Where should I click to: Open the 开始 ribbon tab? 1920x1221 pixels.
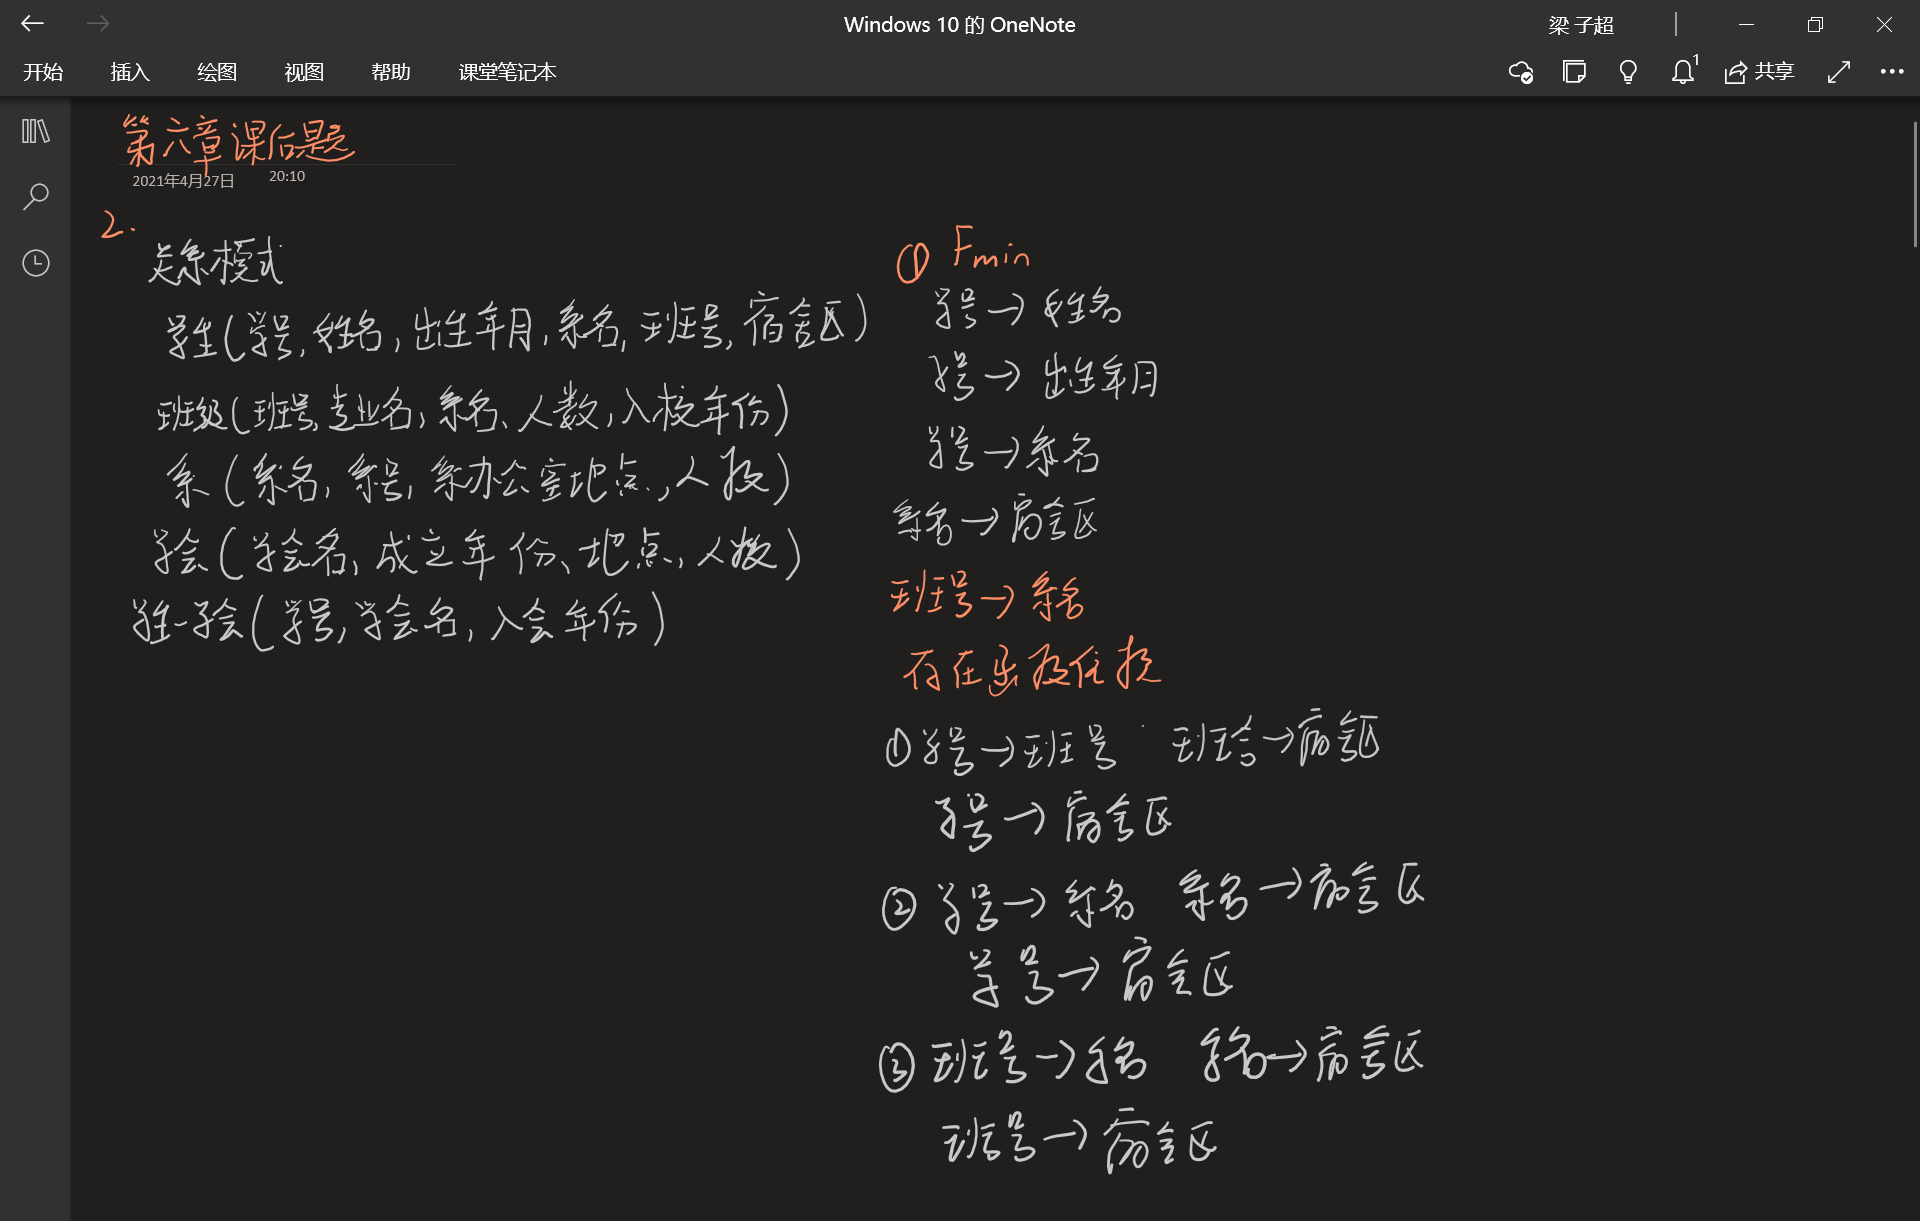(43, 72)
